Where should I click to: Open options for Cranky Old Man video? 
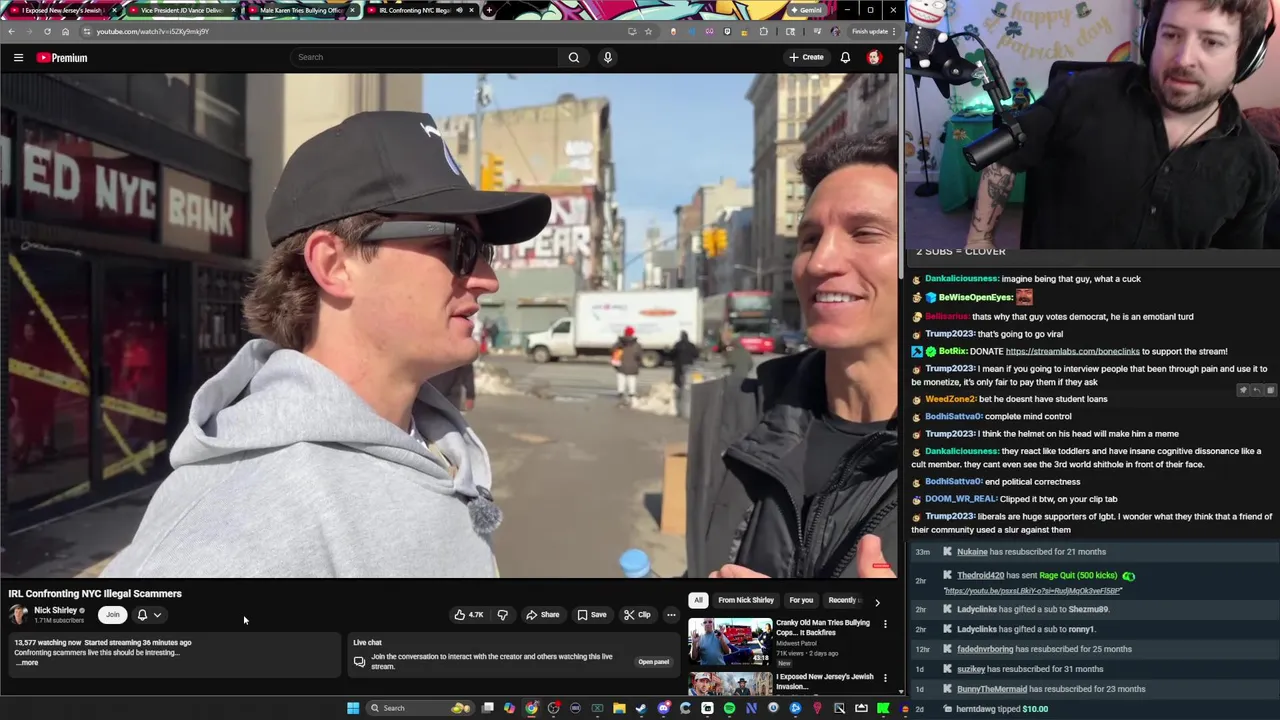click(x=885, y=624)
